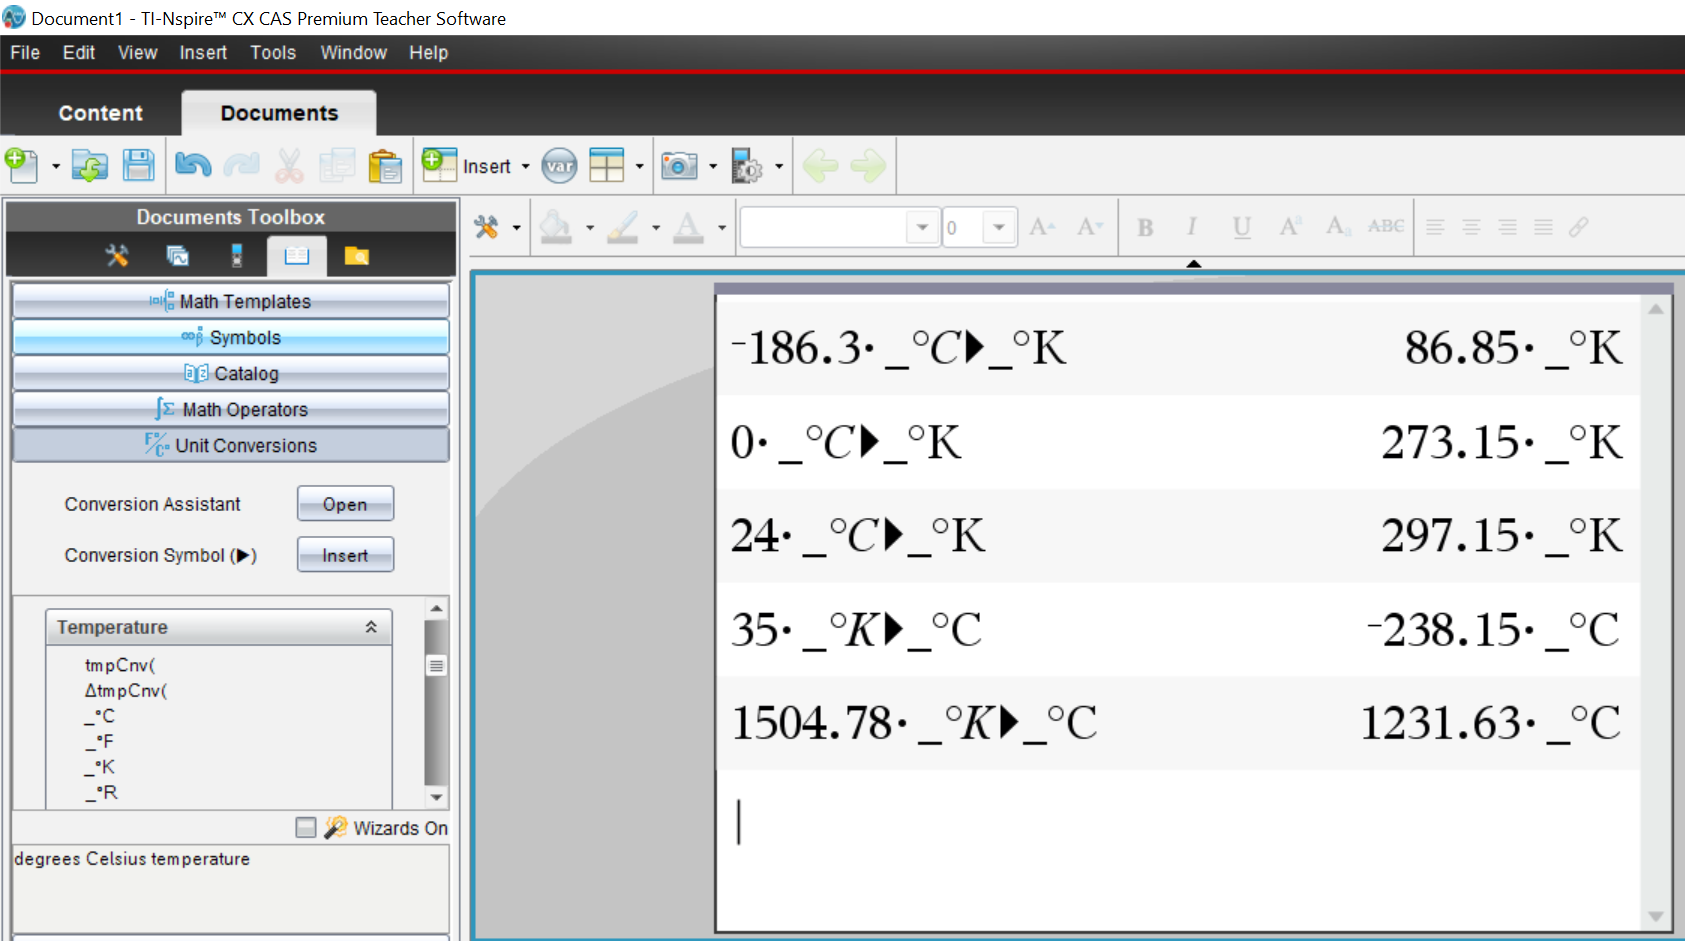
Task: Switch to the Documents tab
Action: (x=279, y=113)
